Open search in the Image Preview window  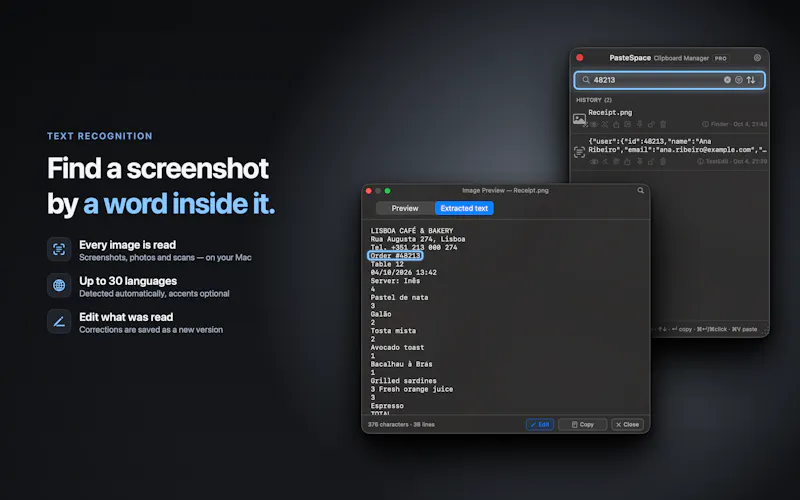click(x=640, y=190)
